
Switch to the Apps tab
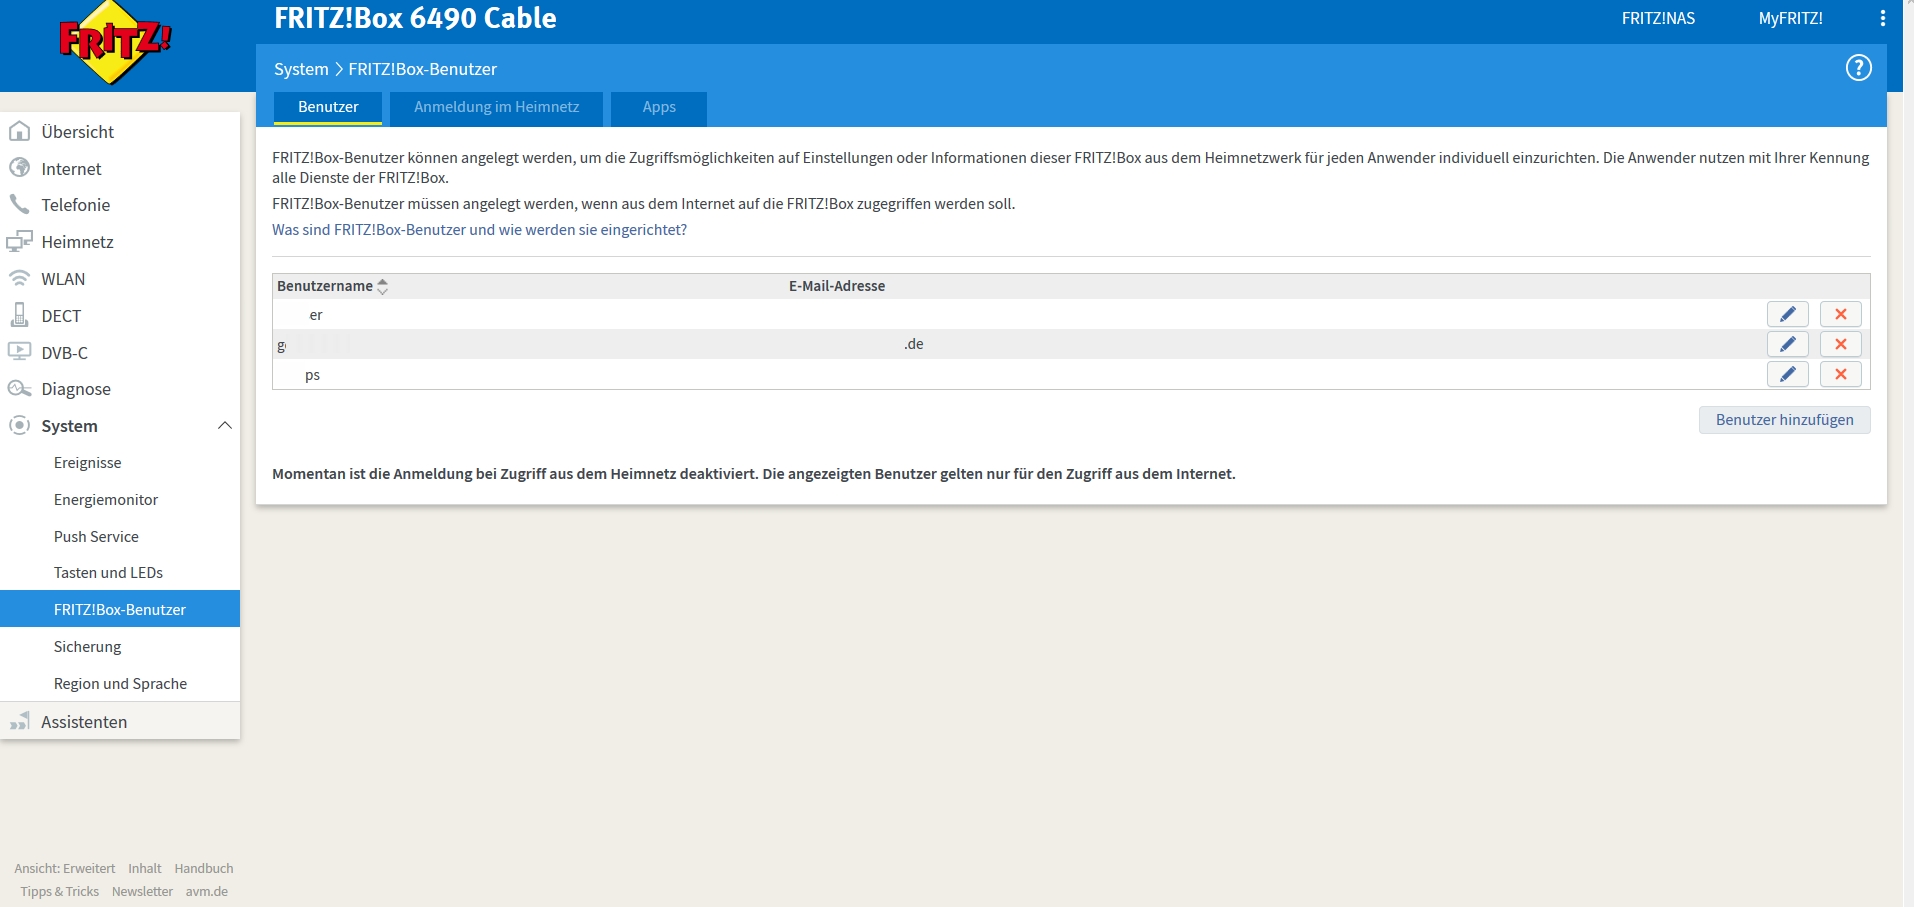(659, 107)
